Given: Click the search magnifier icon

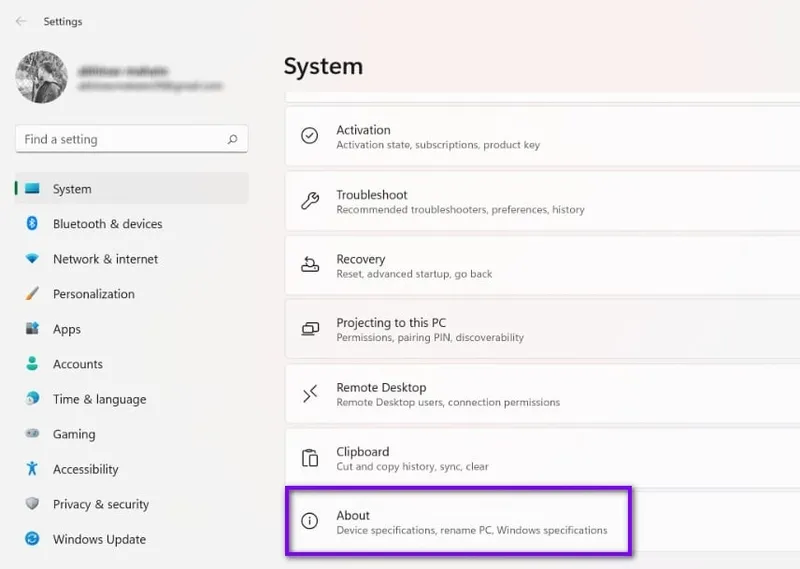Looking at the screenshot, I should click(x=232, y=140).
